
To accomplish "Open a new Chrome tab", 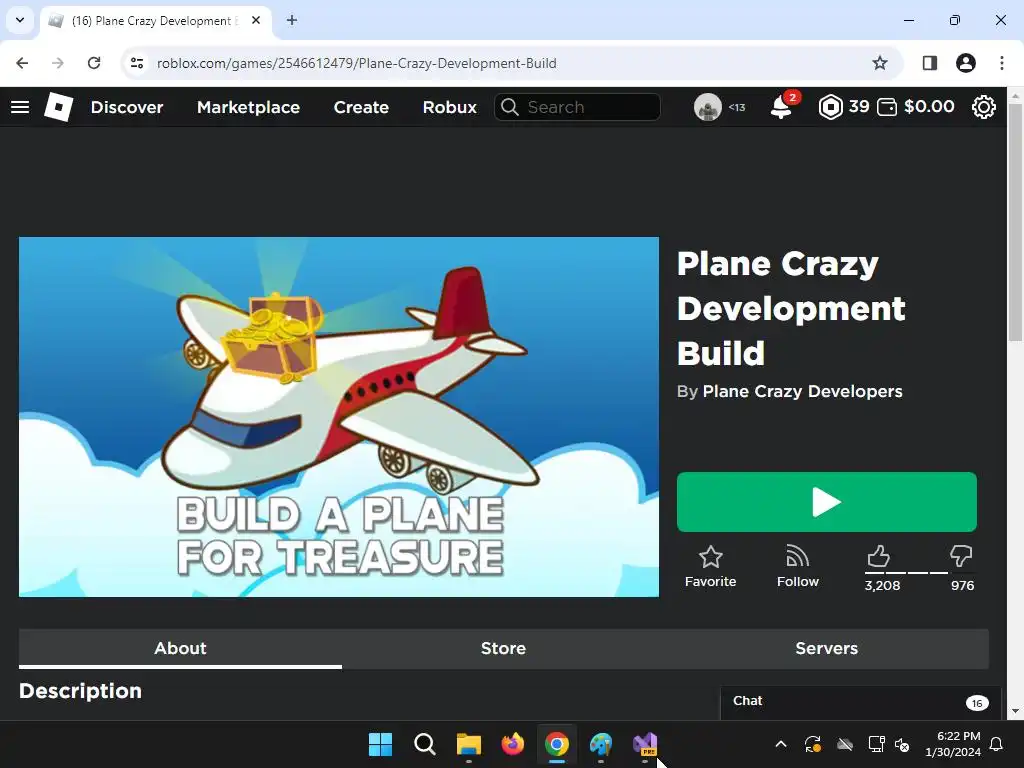I will [x=292, y=20].
